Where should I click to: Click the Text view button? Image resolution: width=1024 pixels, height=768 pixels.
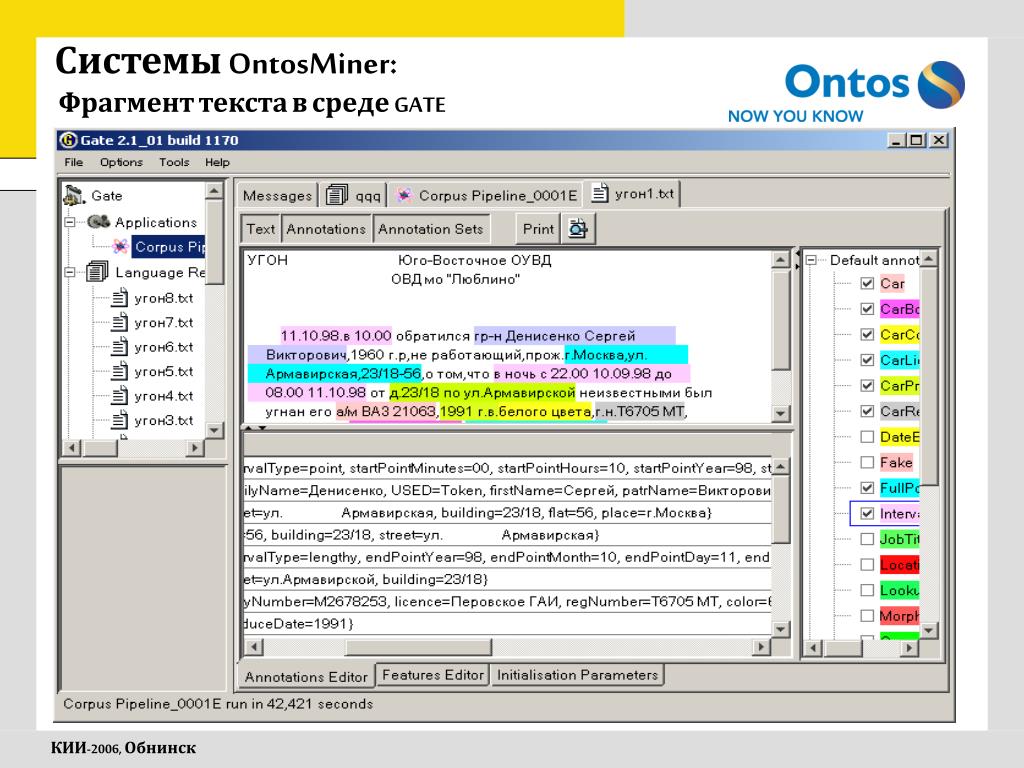coord(261,229)
